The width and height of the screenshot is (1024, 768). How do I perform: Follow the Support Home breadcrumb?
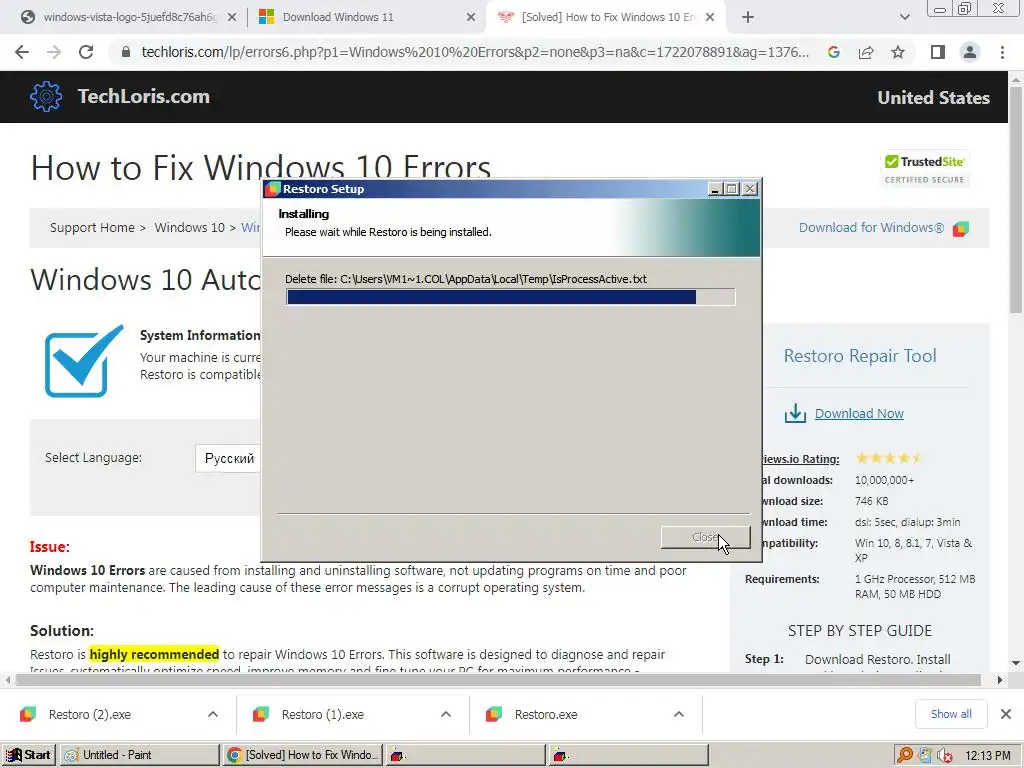point(92,228)
